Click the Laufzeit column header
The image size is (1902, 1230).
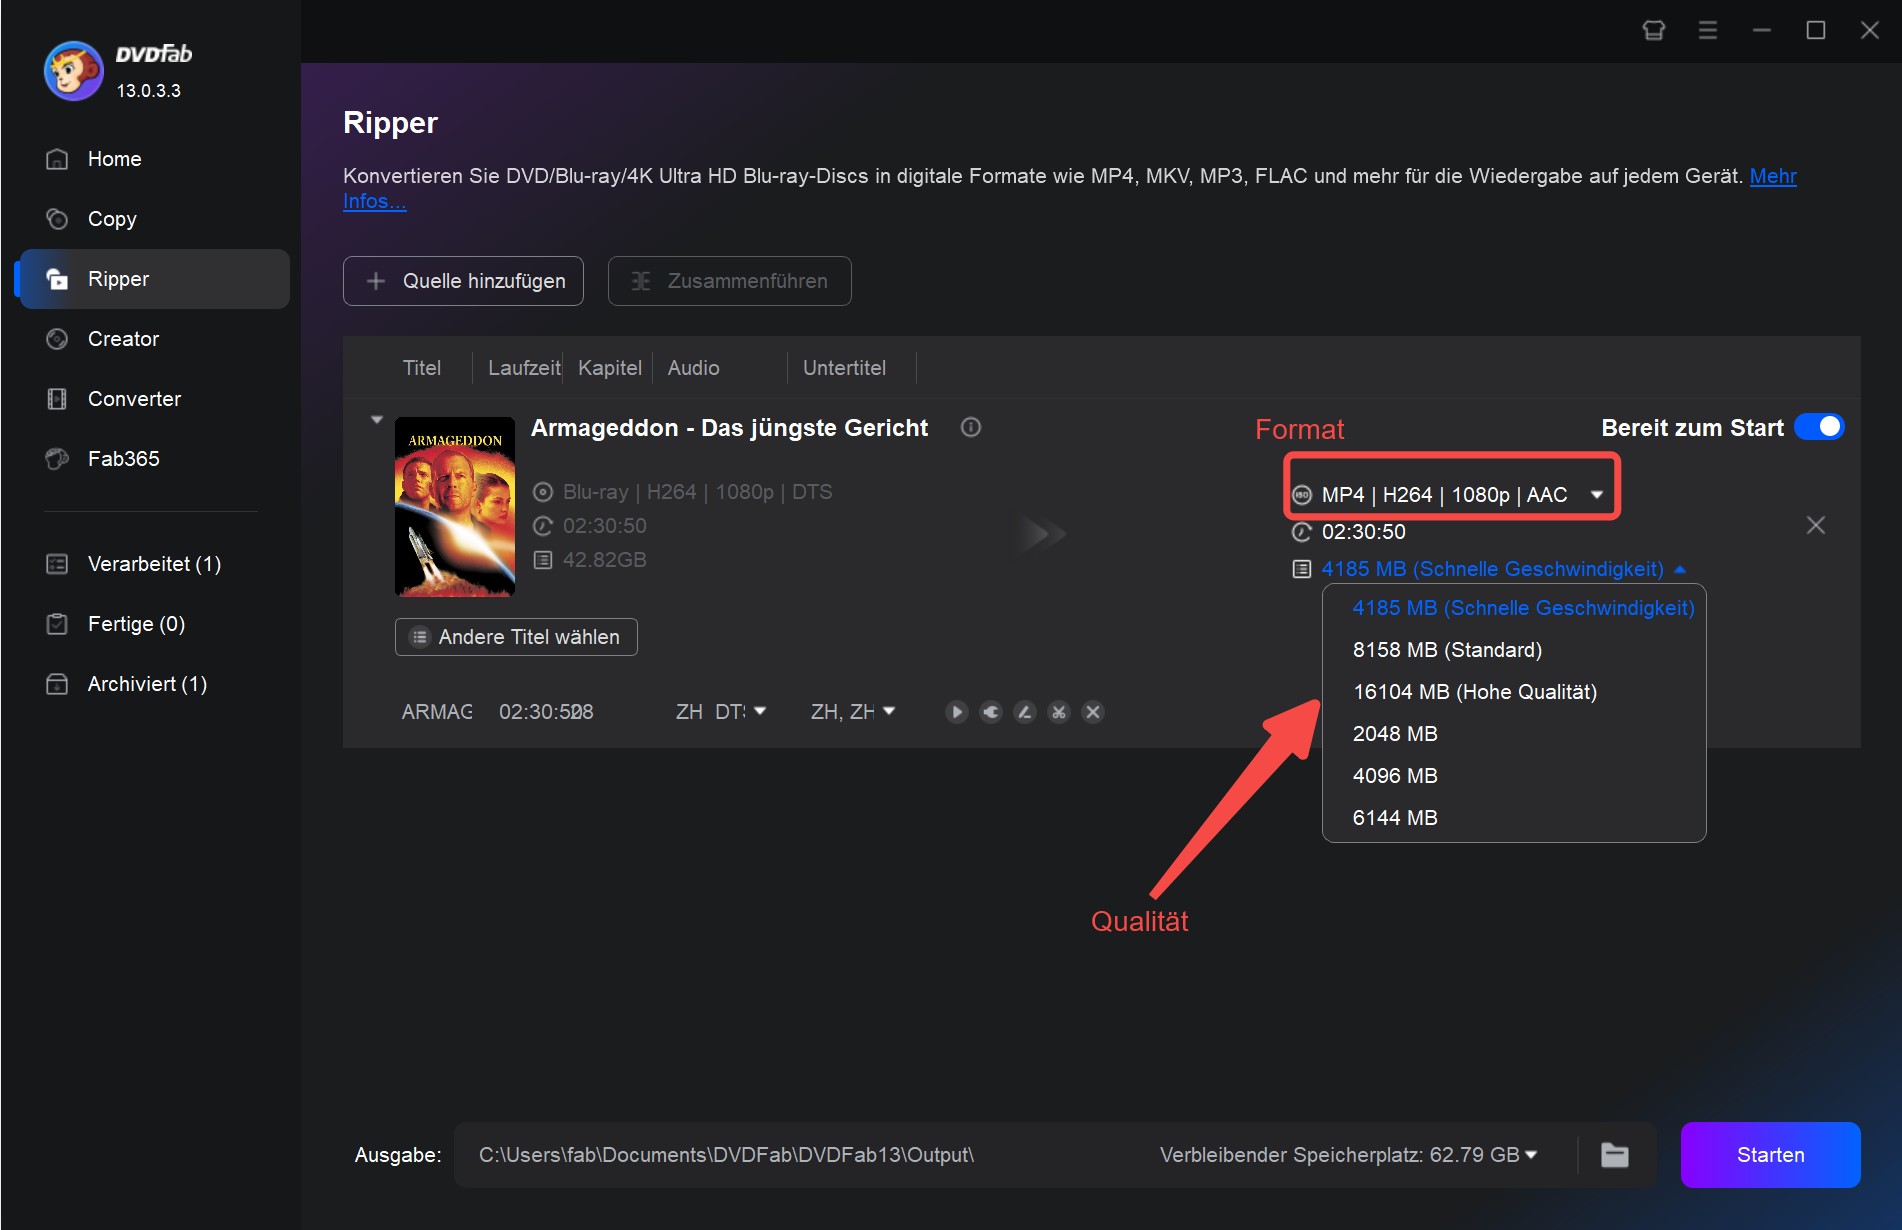coord(524,368)
